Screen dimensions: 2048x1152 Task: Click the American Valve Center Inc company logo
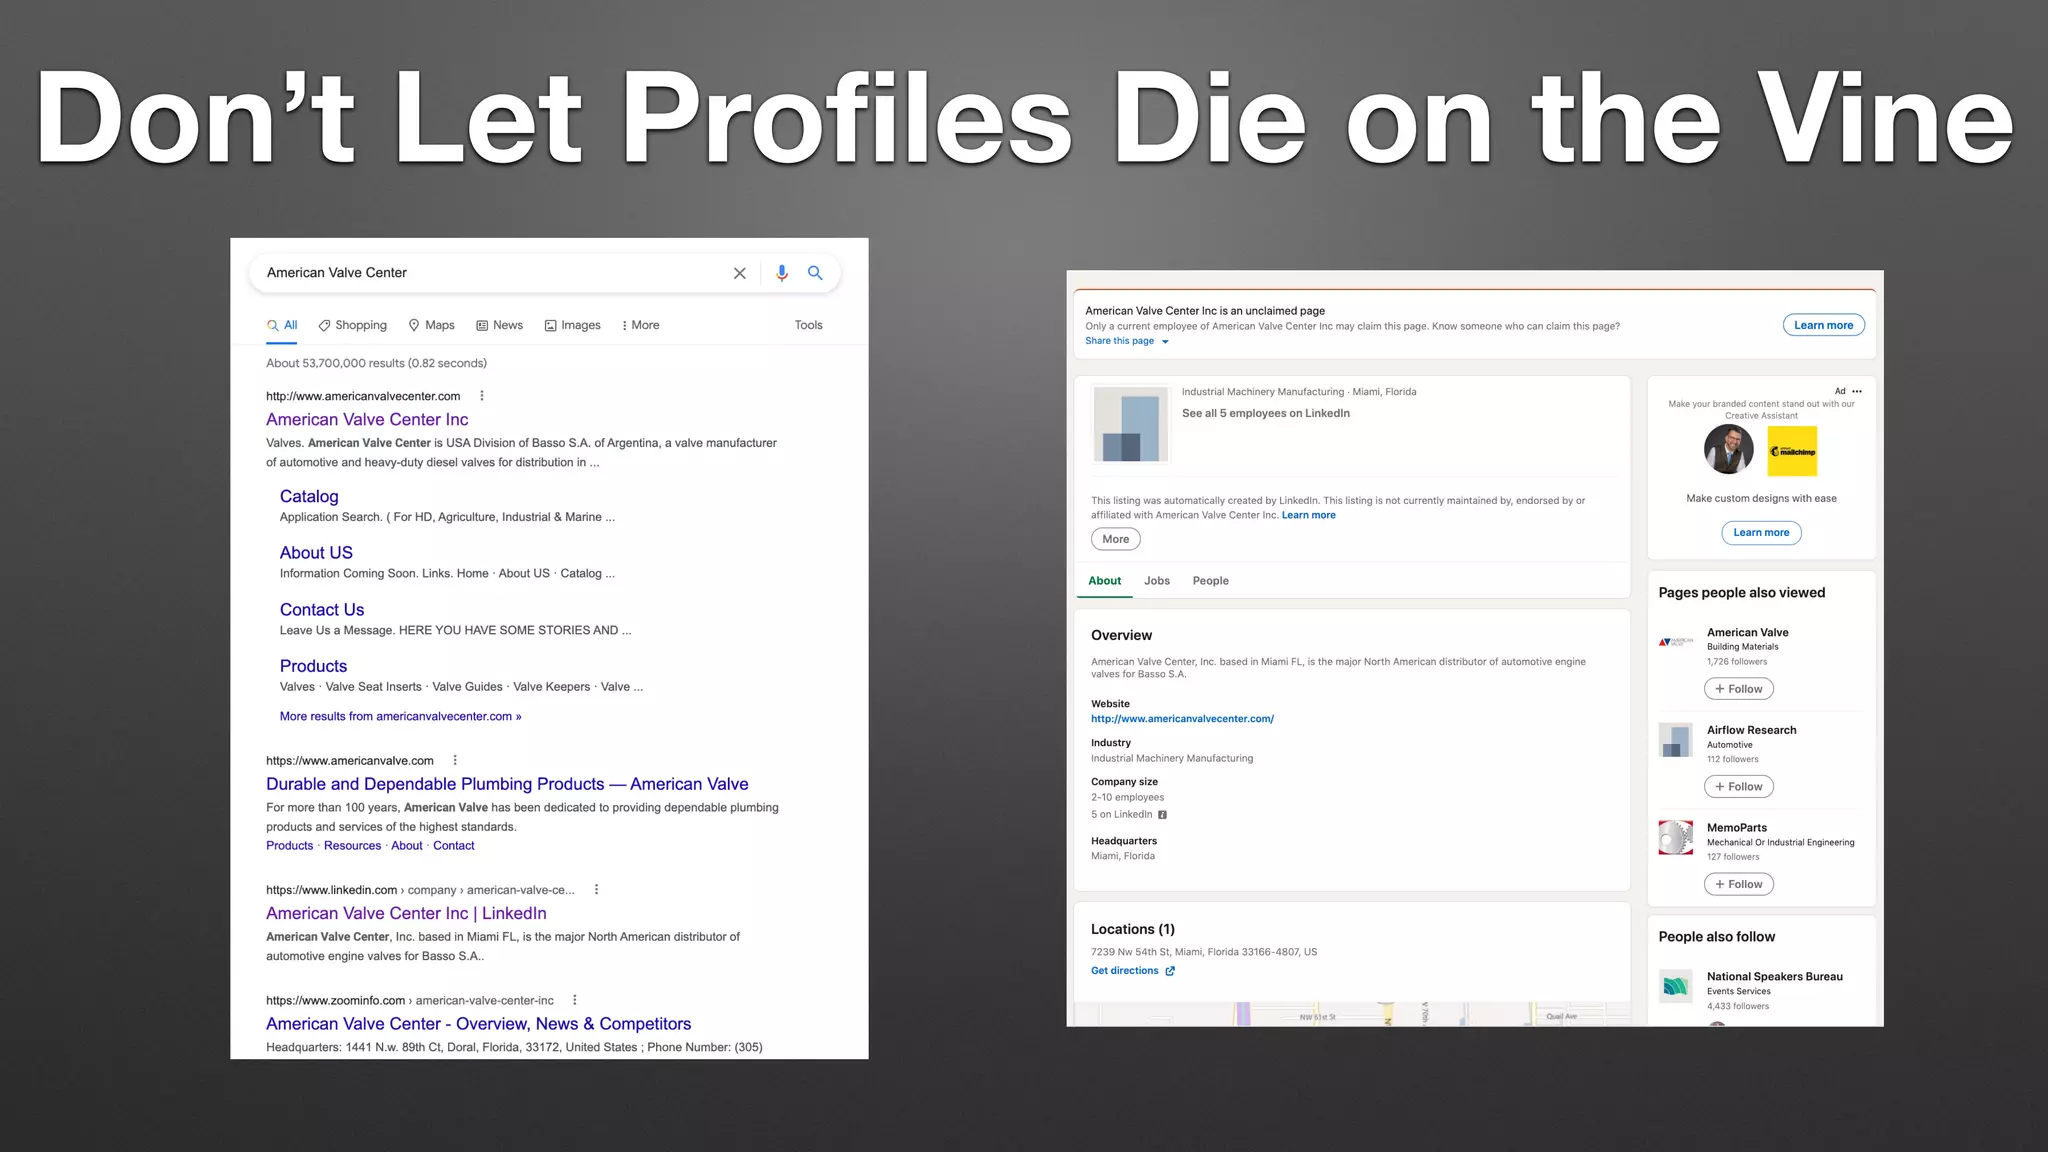point(1130,424)
